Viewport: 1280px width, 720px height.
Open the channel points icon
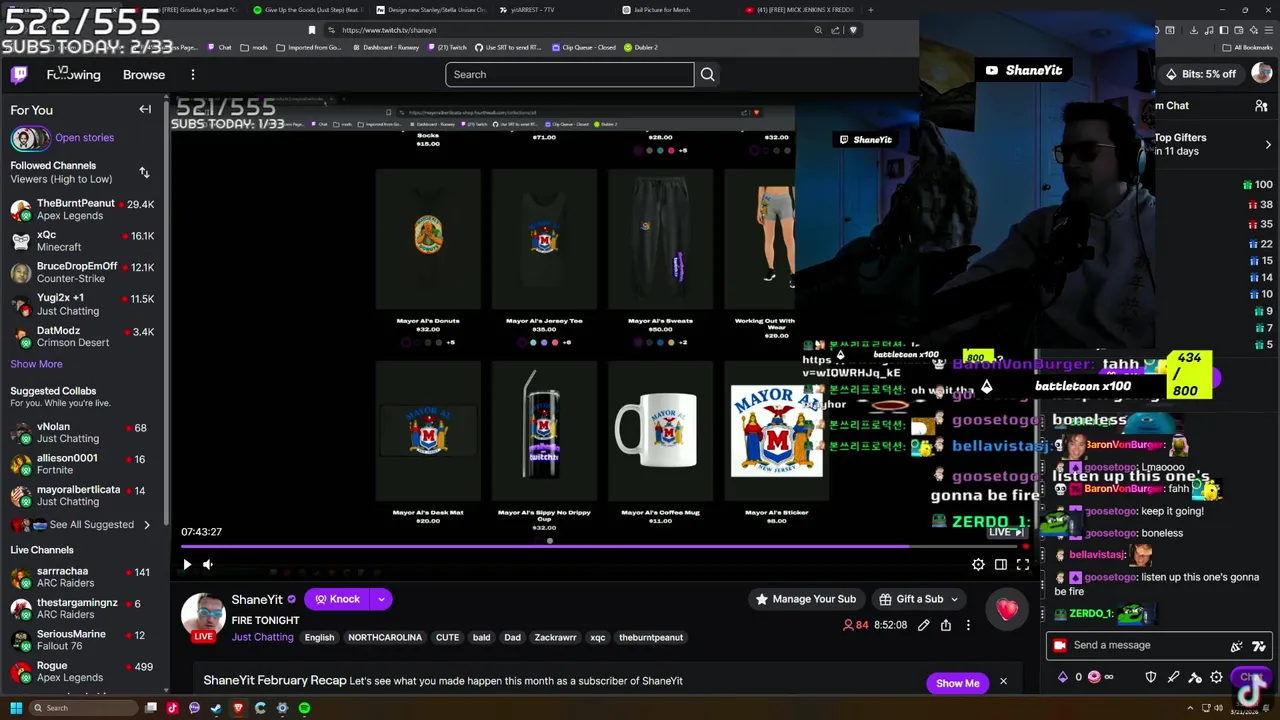[1094, 677]
